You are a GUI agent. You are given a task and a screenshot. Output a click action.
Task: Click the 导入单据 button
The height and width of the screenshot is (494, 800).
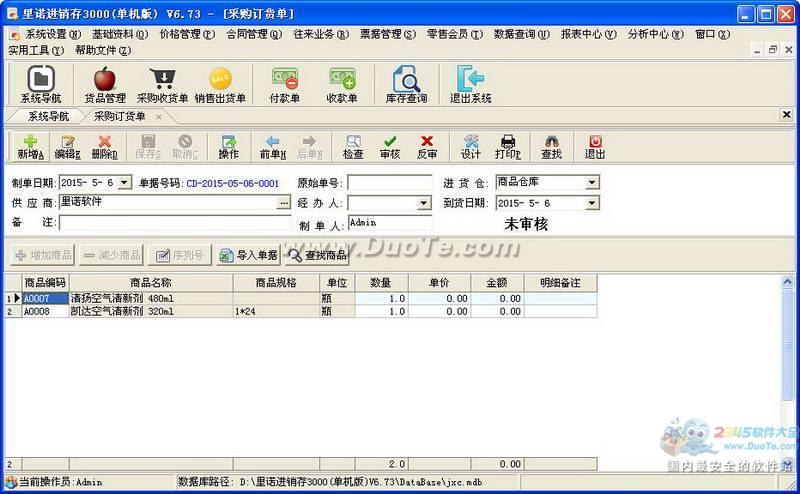[248, 255]
